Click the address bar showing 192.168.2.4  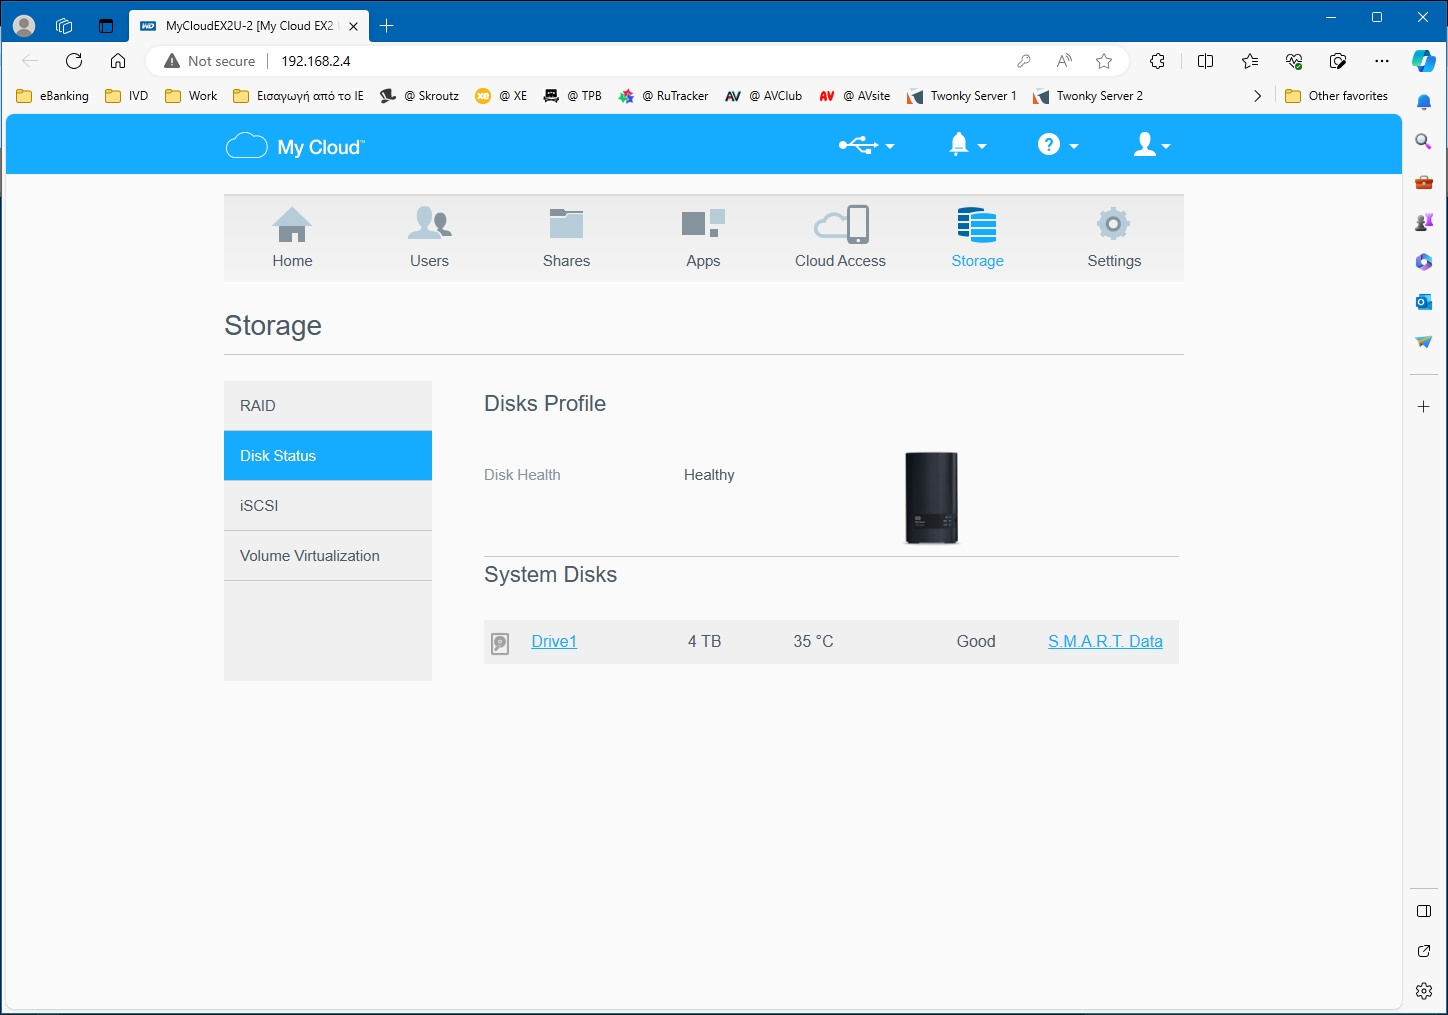click(640, 61)
